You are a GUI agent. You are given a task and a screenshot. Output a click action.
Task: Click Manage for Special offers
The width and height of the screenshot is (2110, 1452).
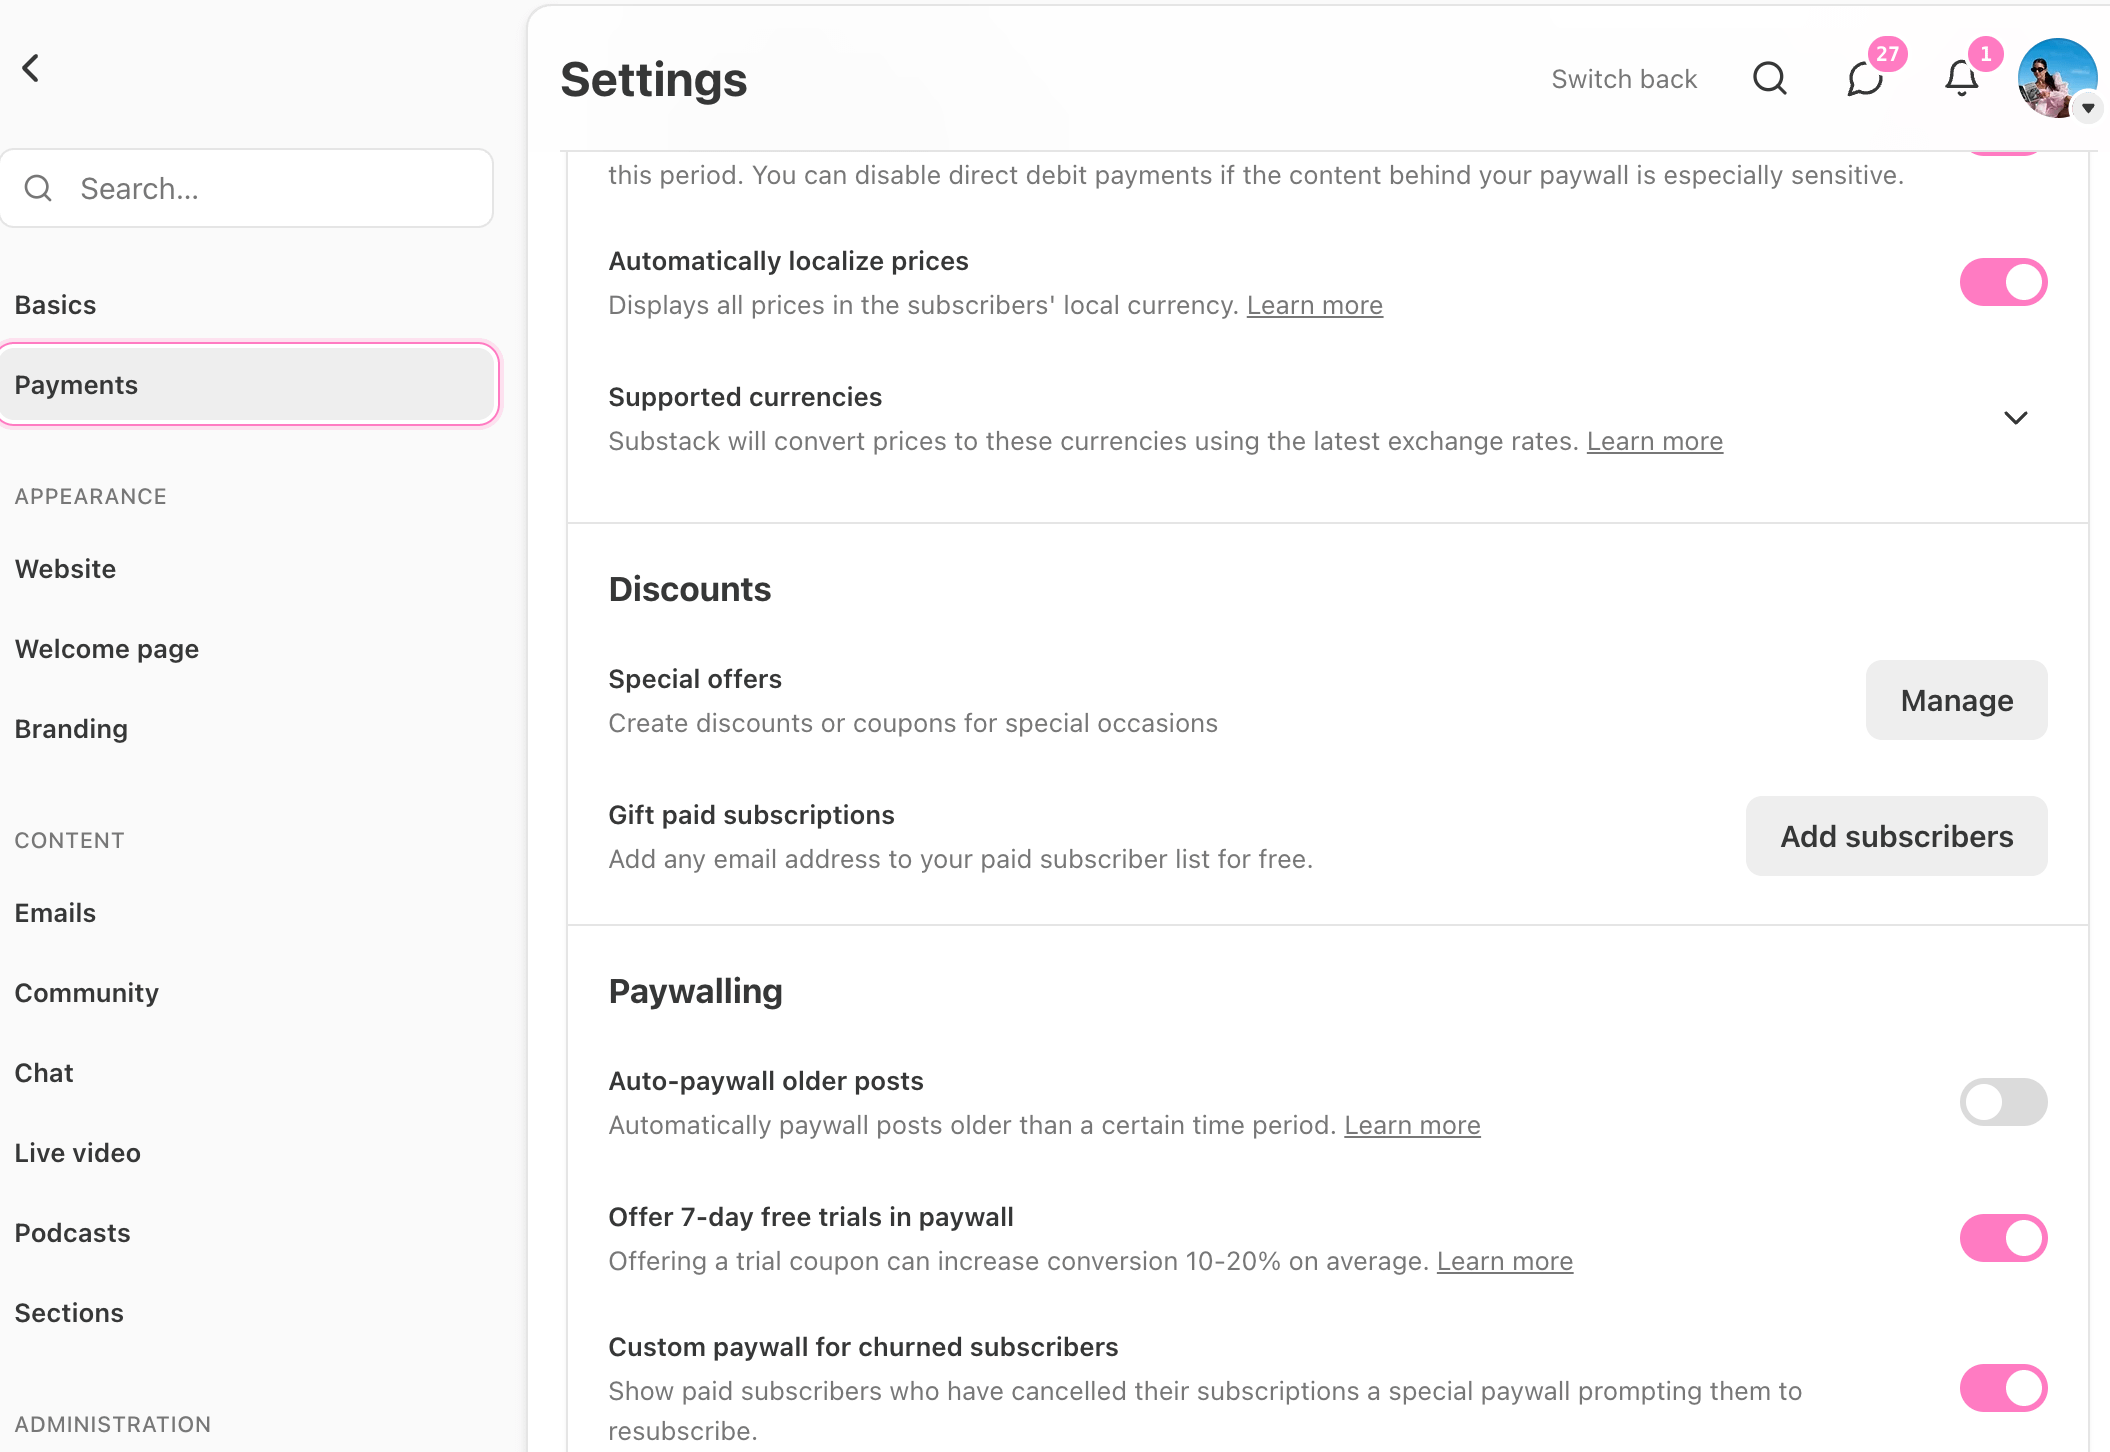click(x=1956, y=700)
